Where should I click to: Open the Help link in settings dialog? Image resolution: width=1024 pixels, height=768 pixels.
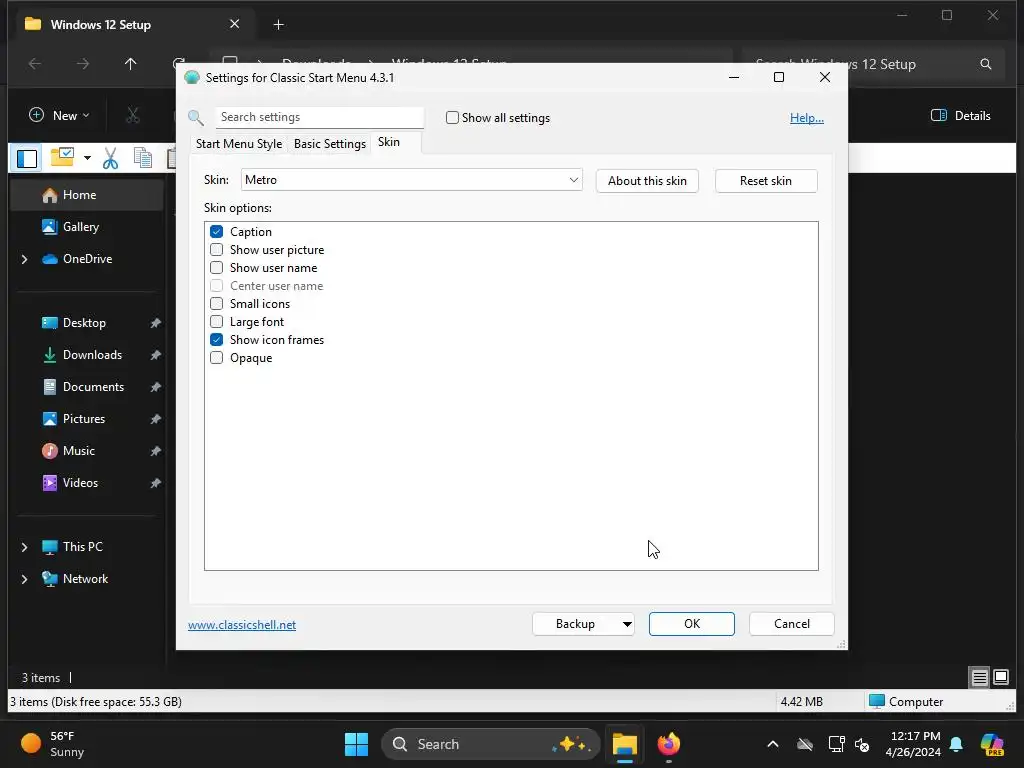pyautogui.click(x=807, y=118)
